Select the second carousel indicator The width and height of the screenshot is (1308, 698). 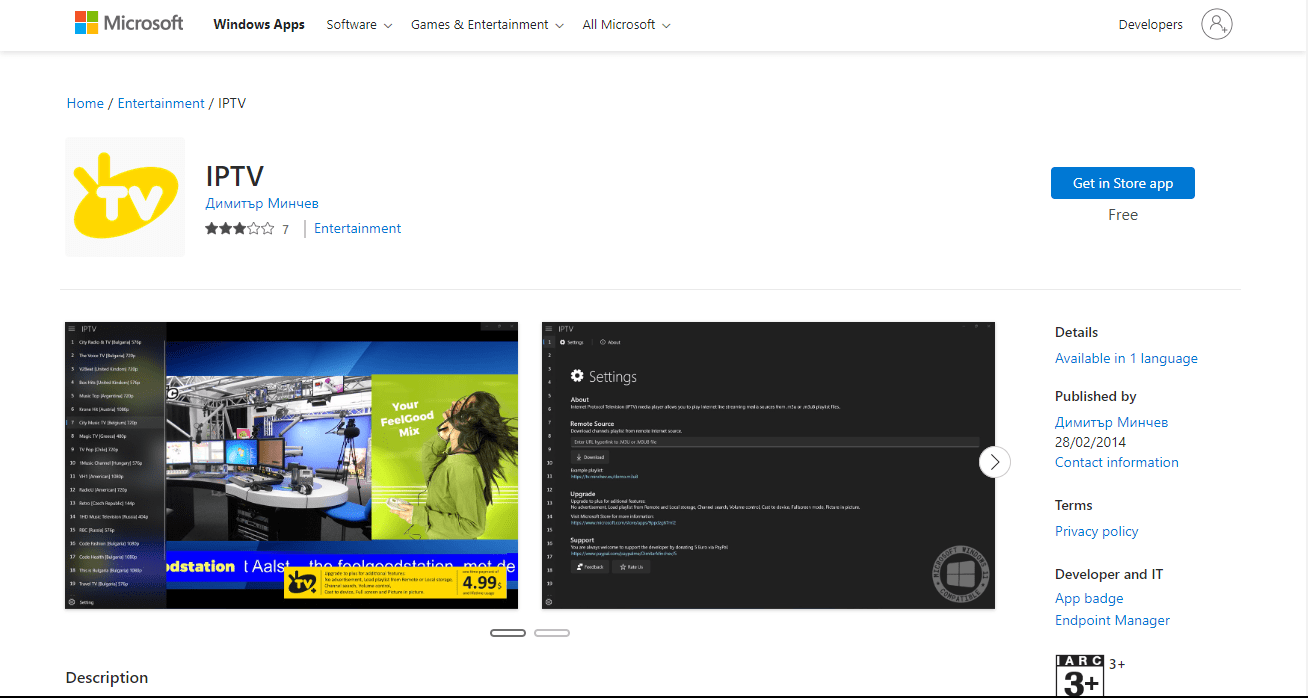coord(552,633)
